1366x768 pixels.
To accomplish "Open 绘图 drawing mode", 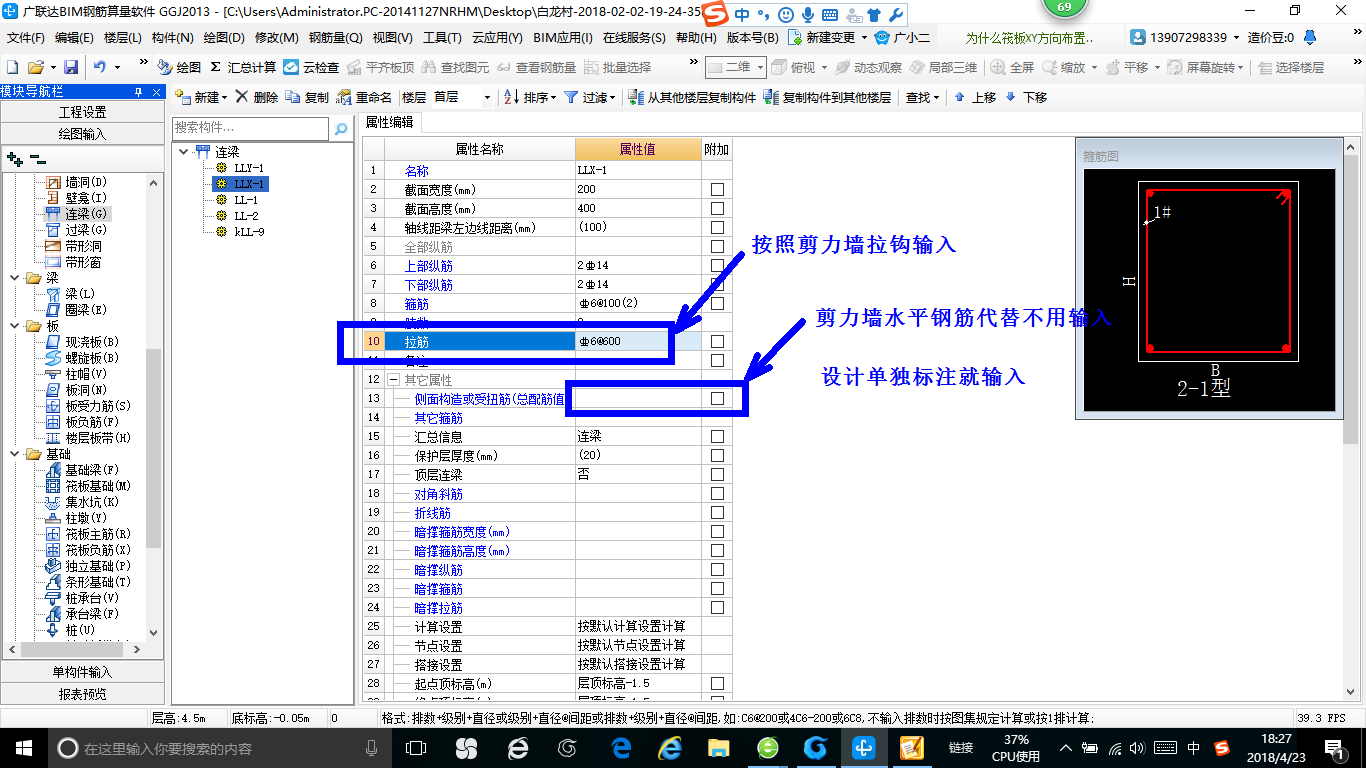I will pyautogui.click(x=179, y=67).
